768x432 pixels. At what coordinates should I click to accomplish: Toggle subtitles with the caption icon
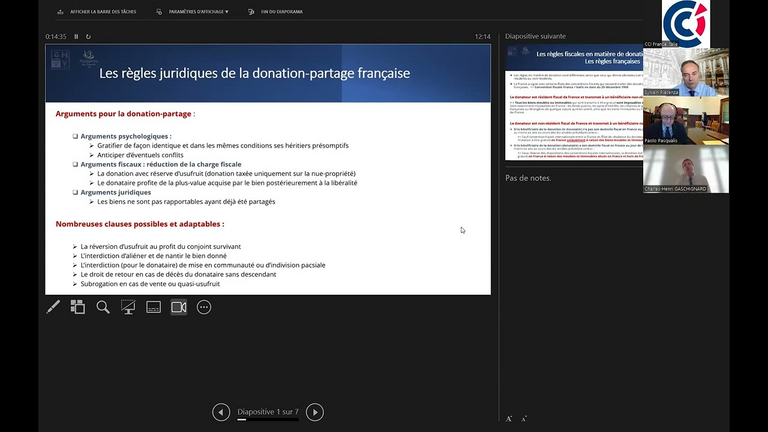pos(153,307)
